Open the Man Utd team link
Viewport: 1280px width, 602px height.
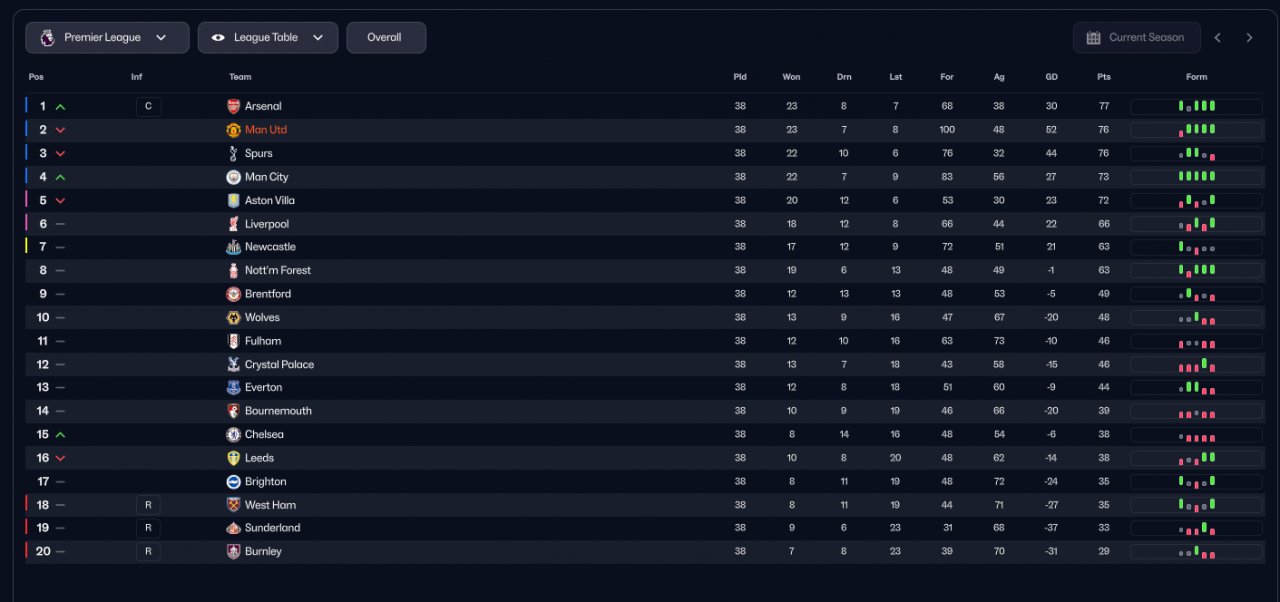click(x=266, y=130)
